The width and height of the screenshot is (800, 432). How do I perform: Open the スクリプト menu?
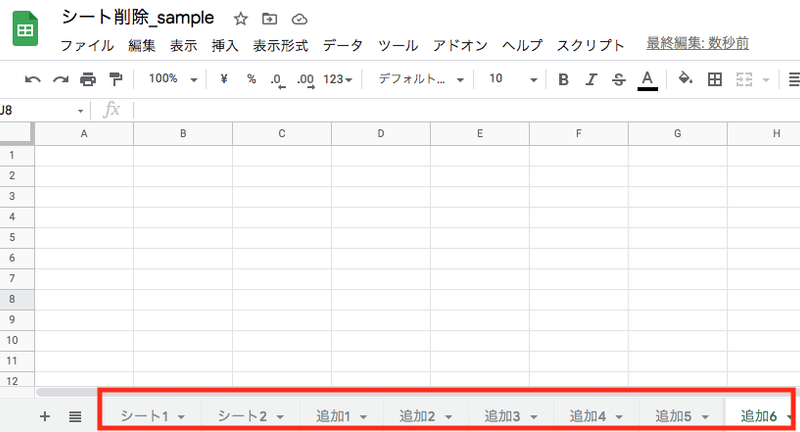tap(590, 45)
